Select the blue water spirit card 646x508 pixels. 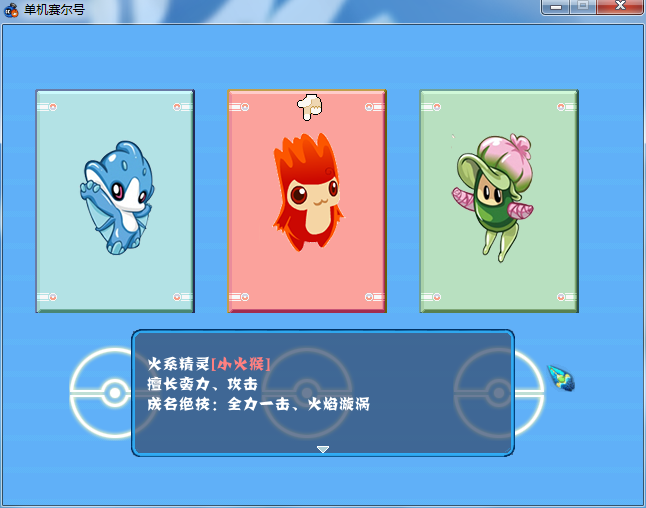click(x=115, y=201)
